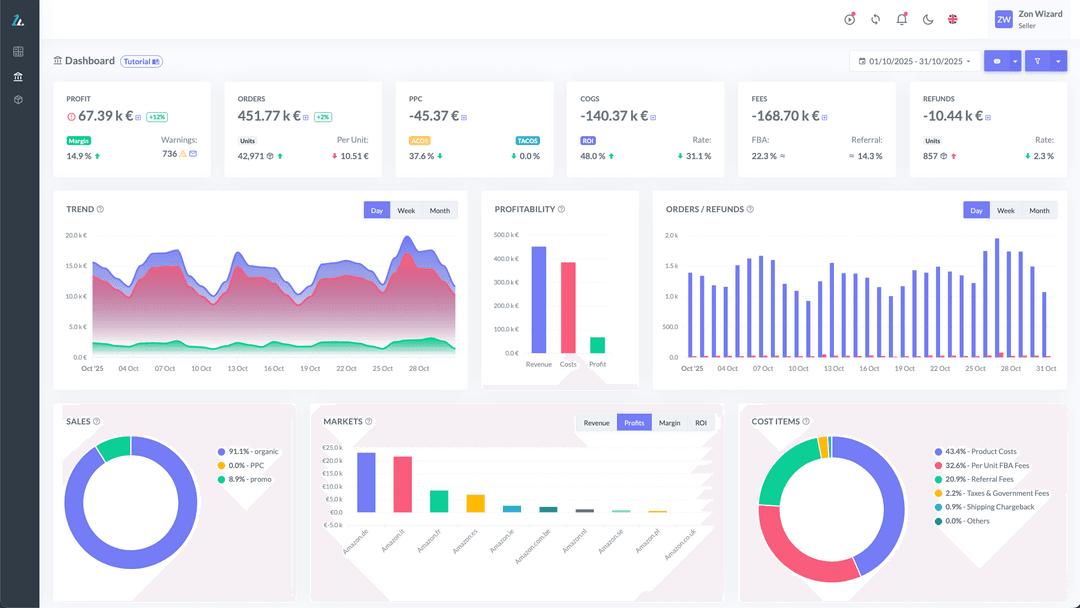Click the Amazon.de bar in Markets chart
This screenshot has height=608, width=1080.
coord(366,482)
